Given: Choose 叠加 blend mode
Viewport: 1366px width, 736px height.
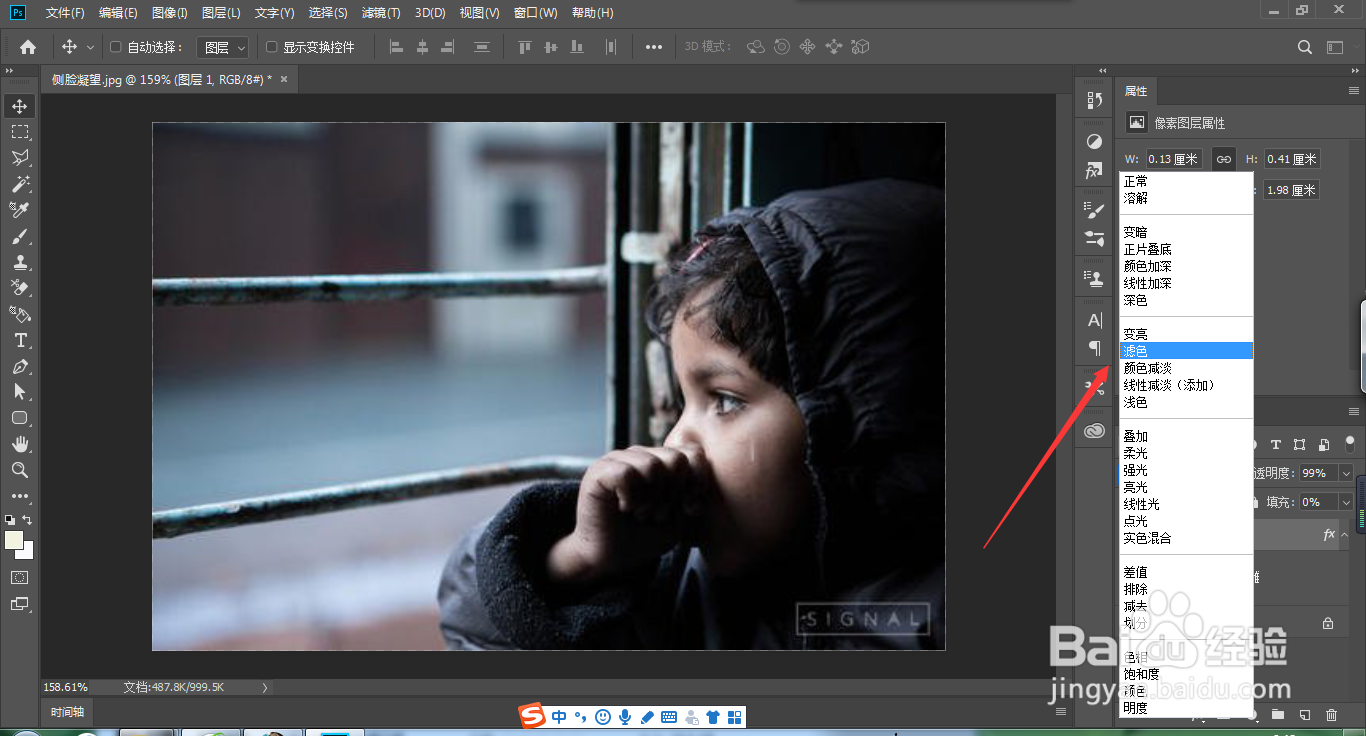Looking at the screenshot, I should coord(1186,436).
